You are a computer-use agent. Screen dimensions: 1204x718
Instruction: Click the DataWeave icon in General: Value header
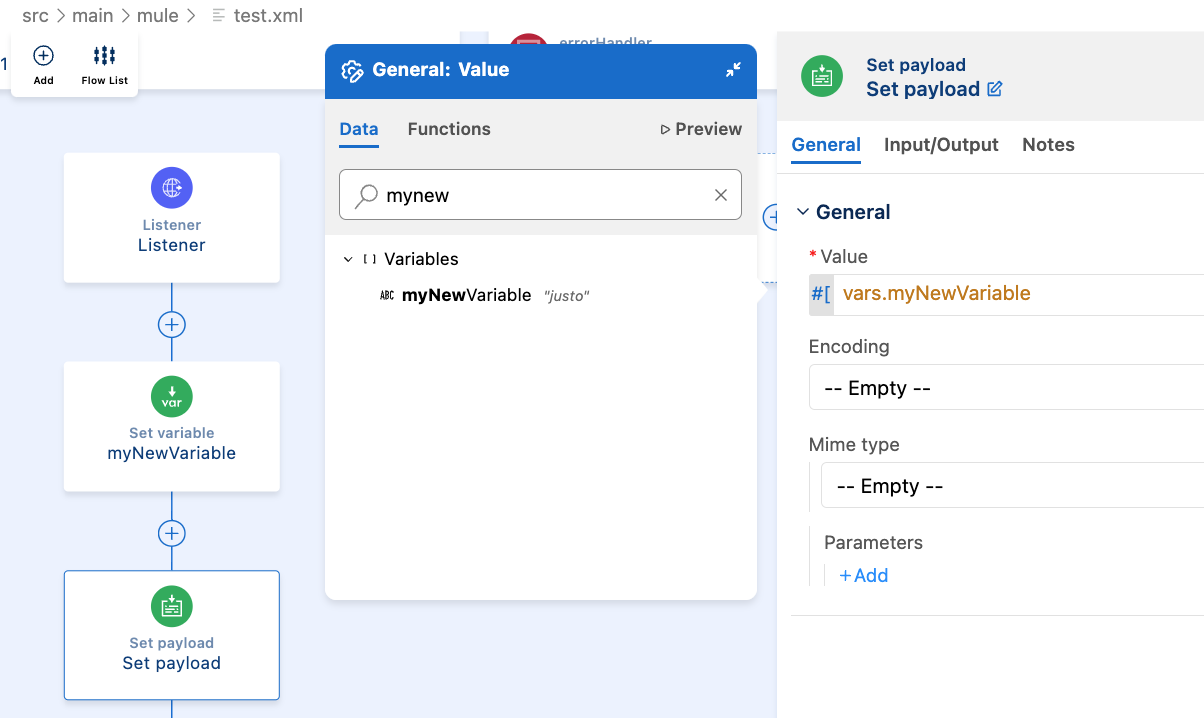(351, 70)
